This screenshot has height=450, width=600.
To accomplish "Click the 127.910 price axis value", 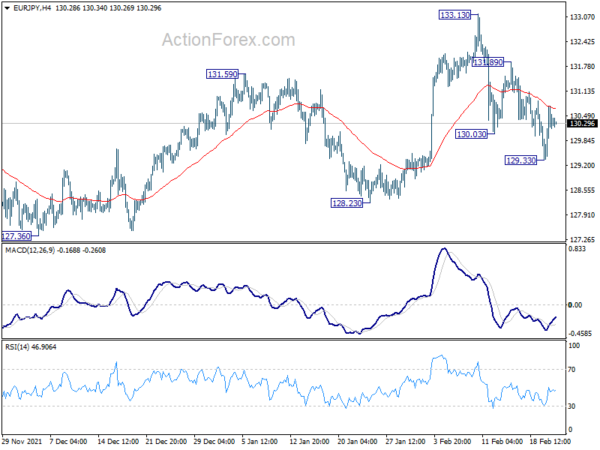I will click(582, 215).
